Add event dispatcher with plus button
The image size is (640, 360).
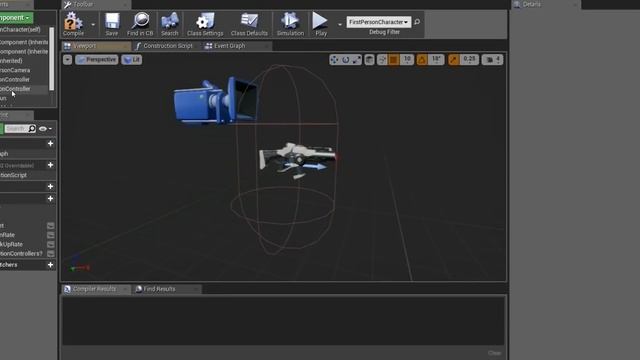pos(50,264)
